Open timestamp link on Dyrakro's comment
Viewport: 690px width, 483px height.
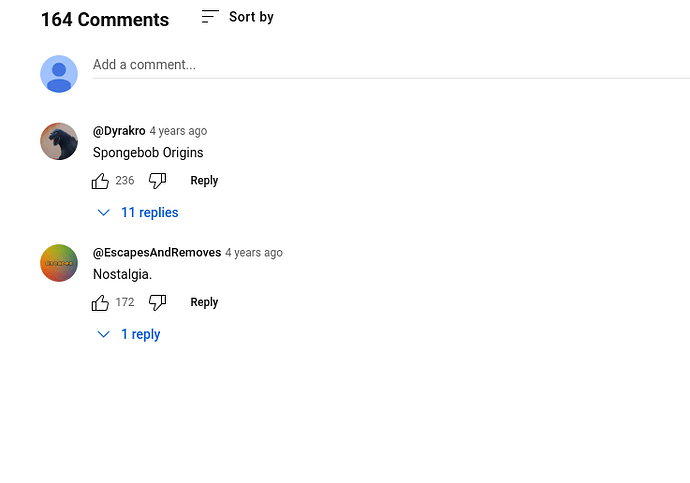[x=178, y=131]
